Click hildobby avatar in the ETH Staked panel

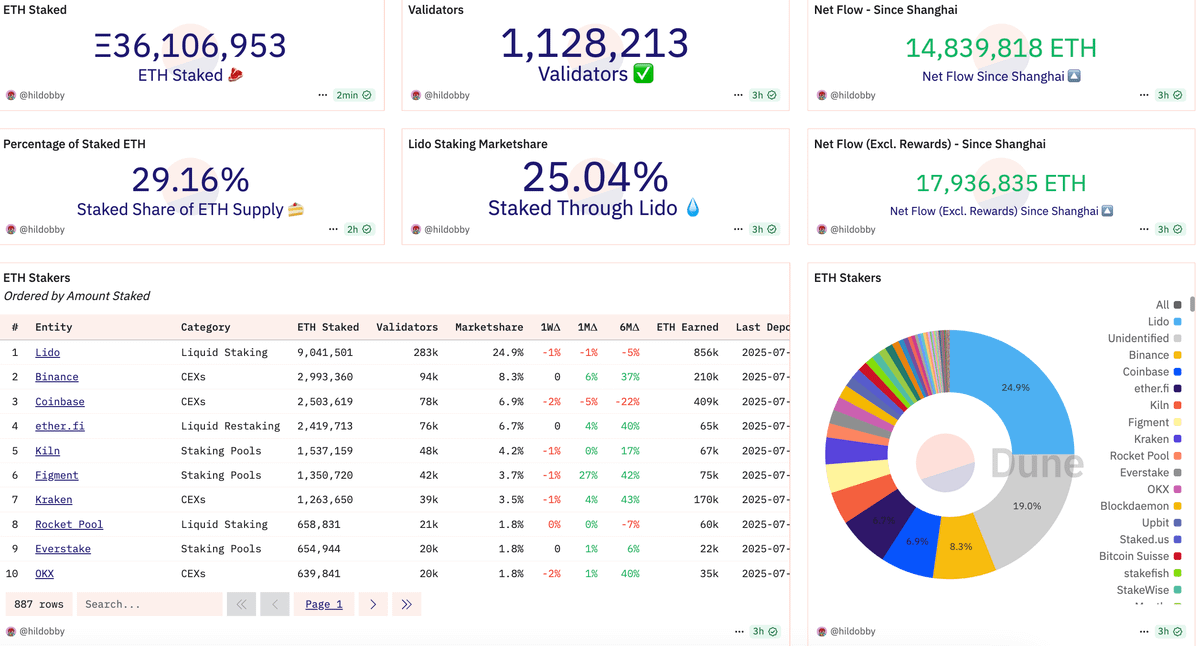point(11,95)
